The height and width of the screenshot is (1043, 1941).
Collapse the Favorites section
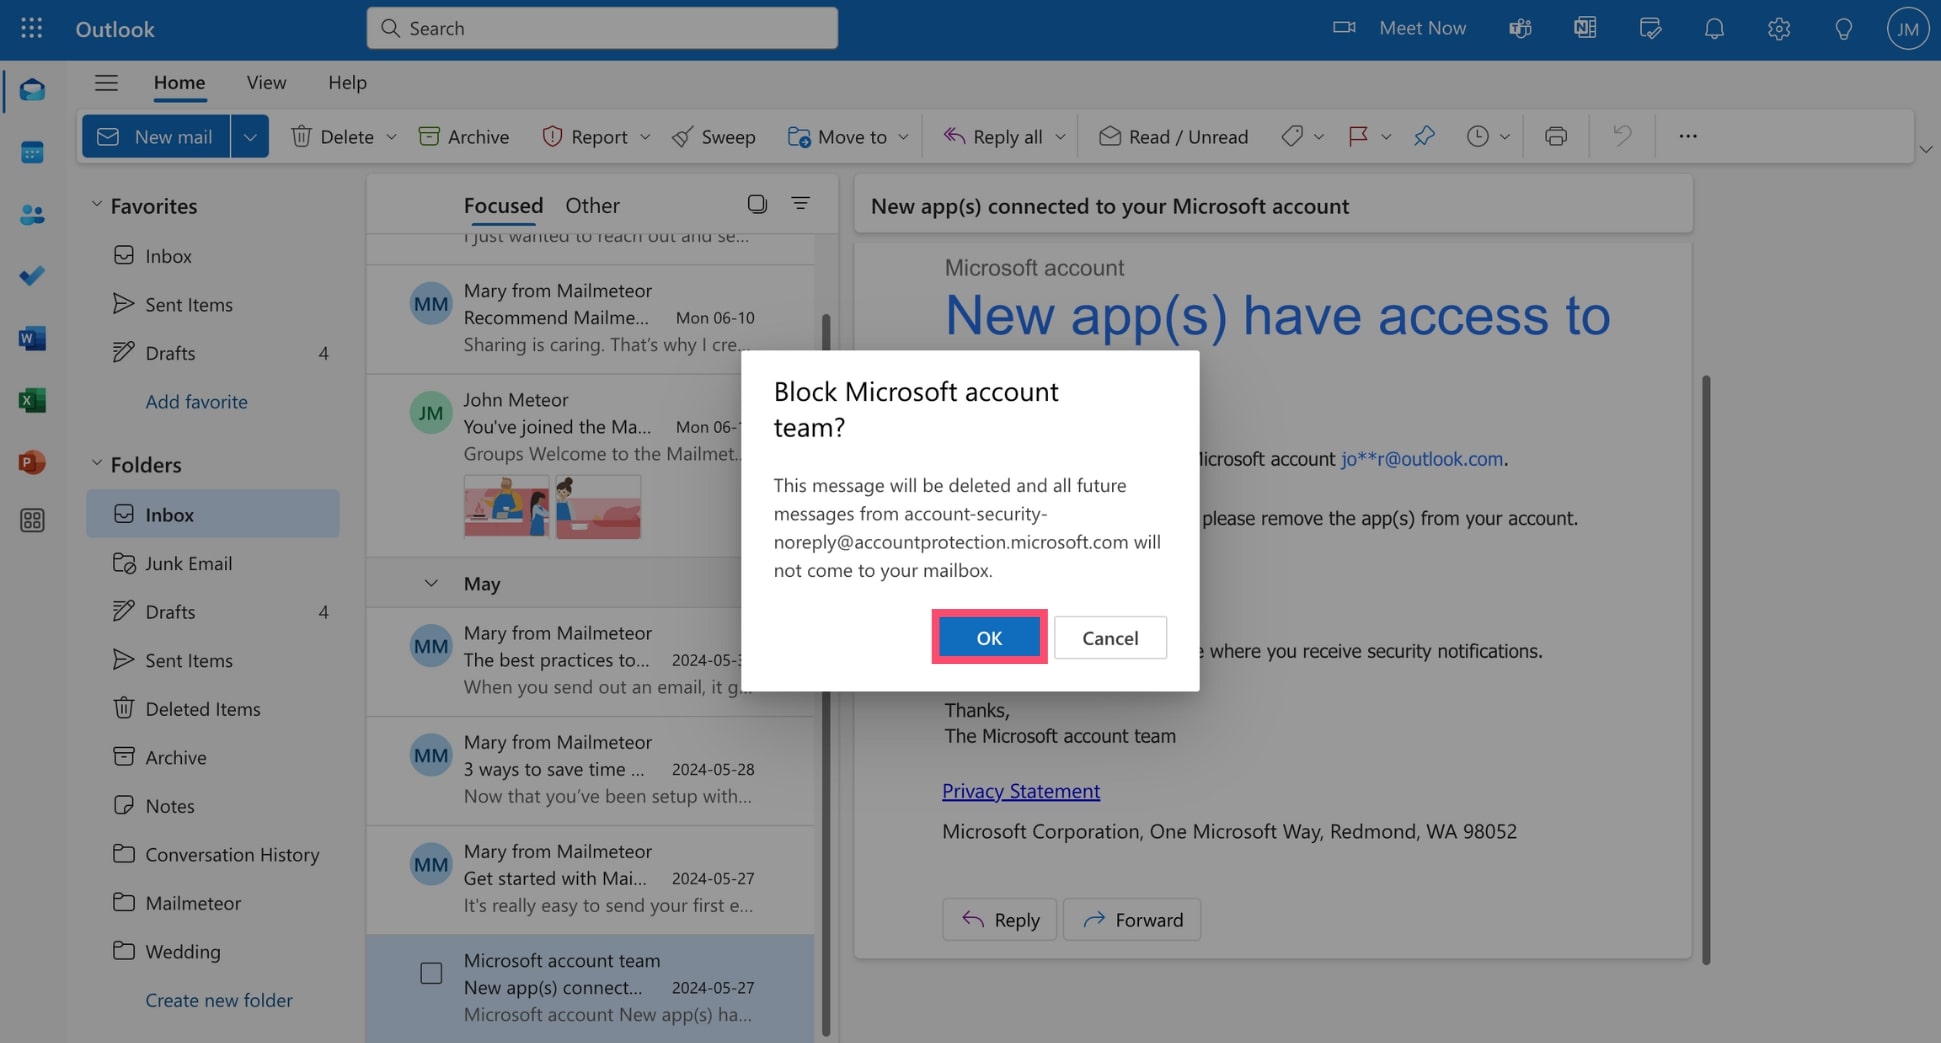click(97, 204)
